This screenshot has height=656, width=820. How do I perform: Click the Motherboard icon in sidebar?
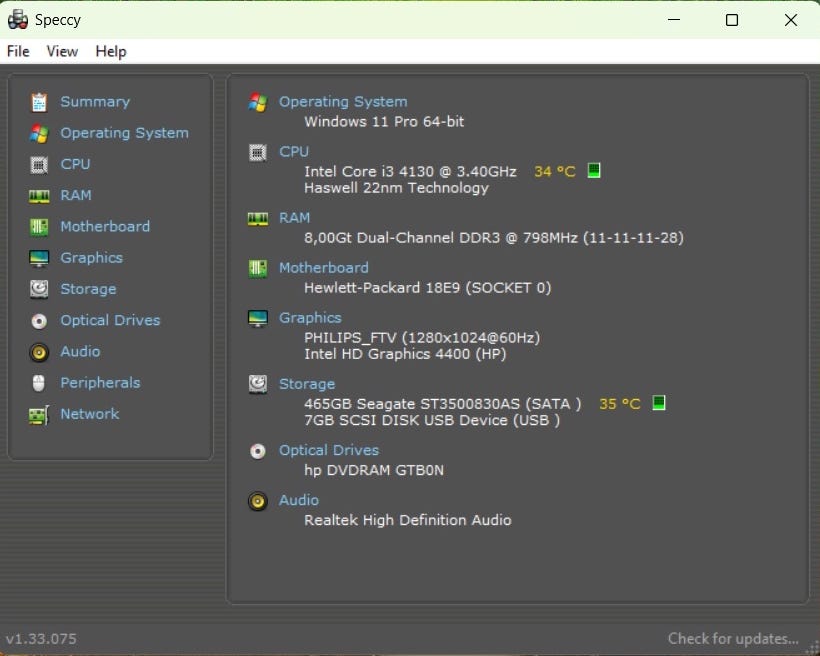pyautogui.click(x=39, y=227)
